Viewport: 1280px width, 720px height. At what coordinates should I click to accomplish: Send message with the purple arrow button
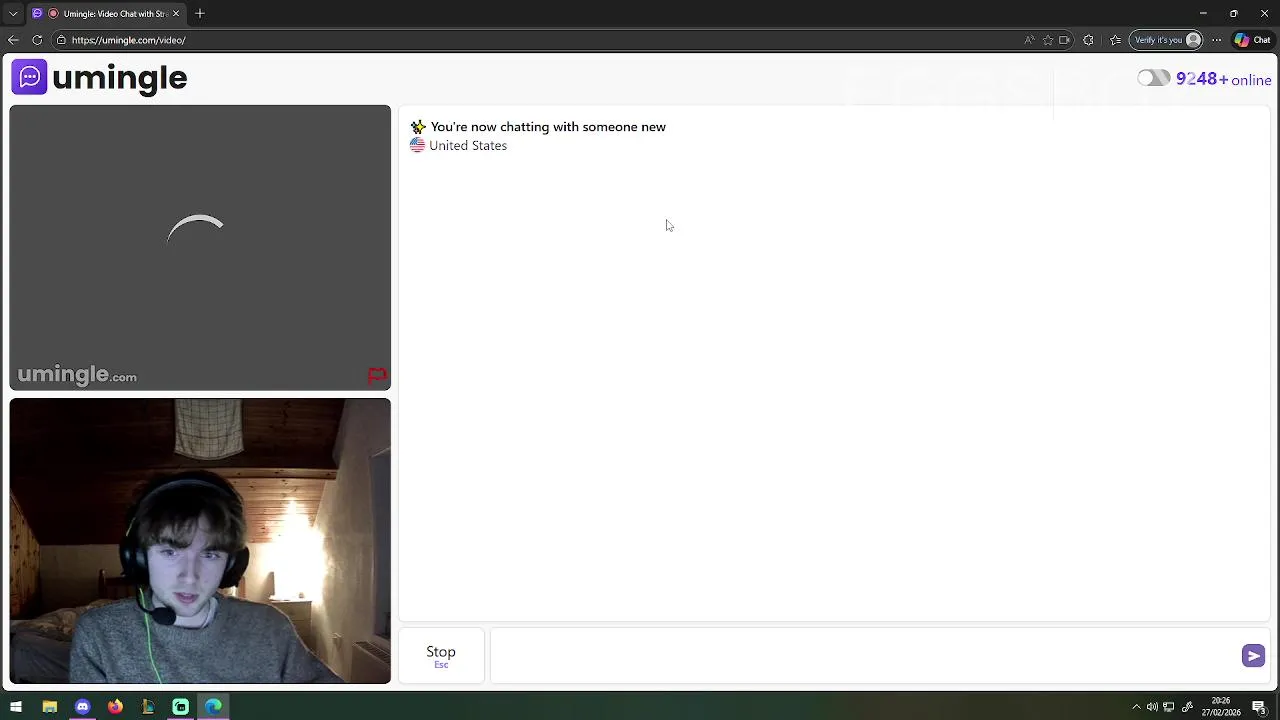[1253, 656]
